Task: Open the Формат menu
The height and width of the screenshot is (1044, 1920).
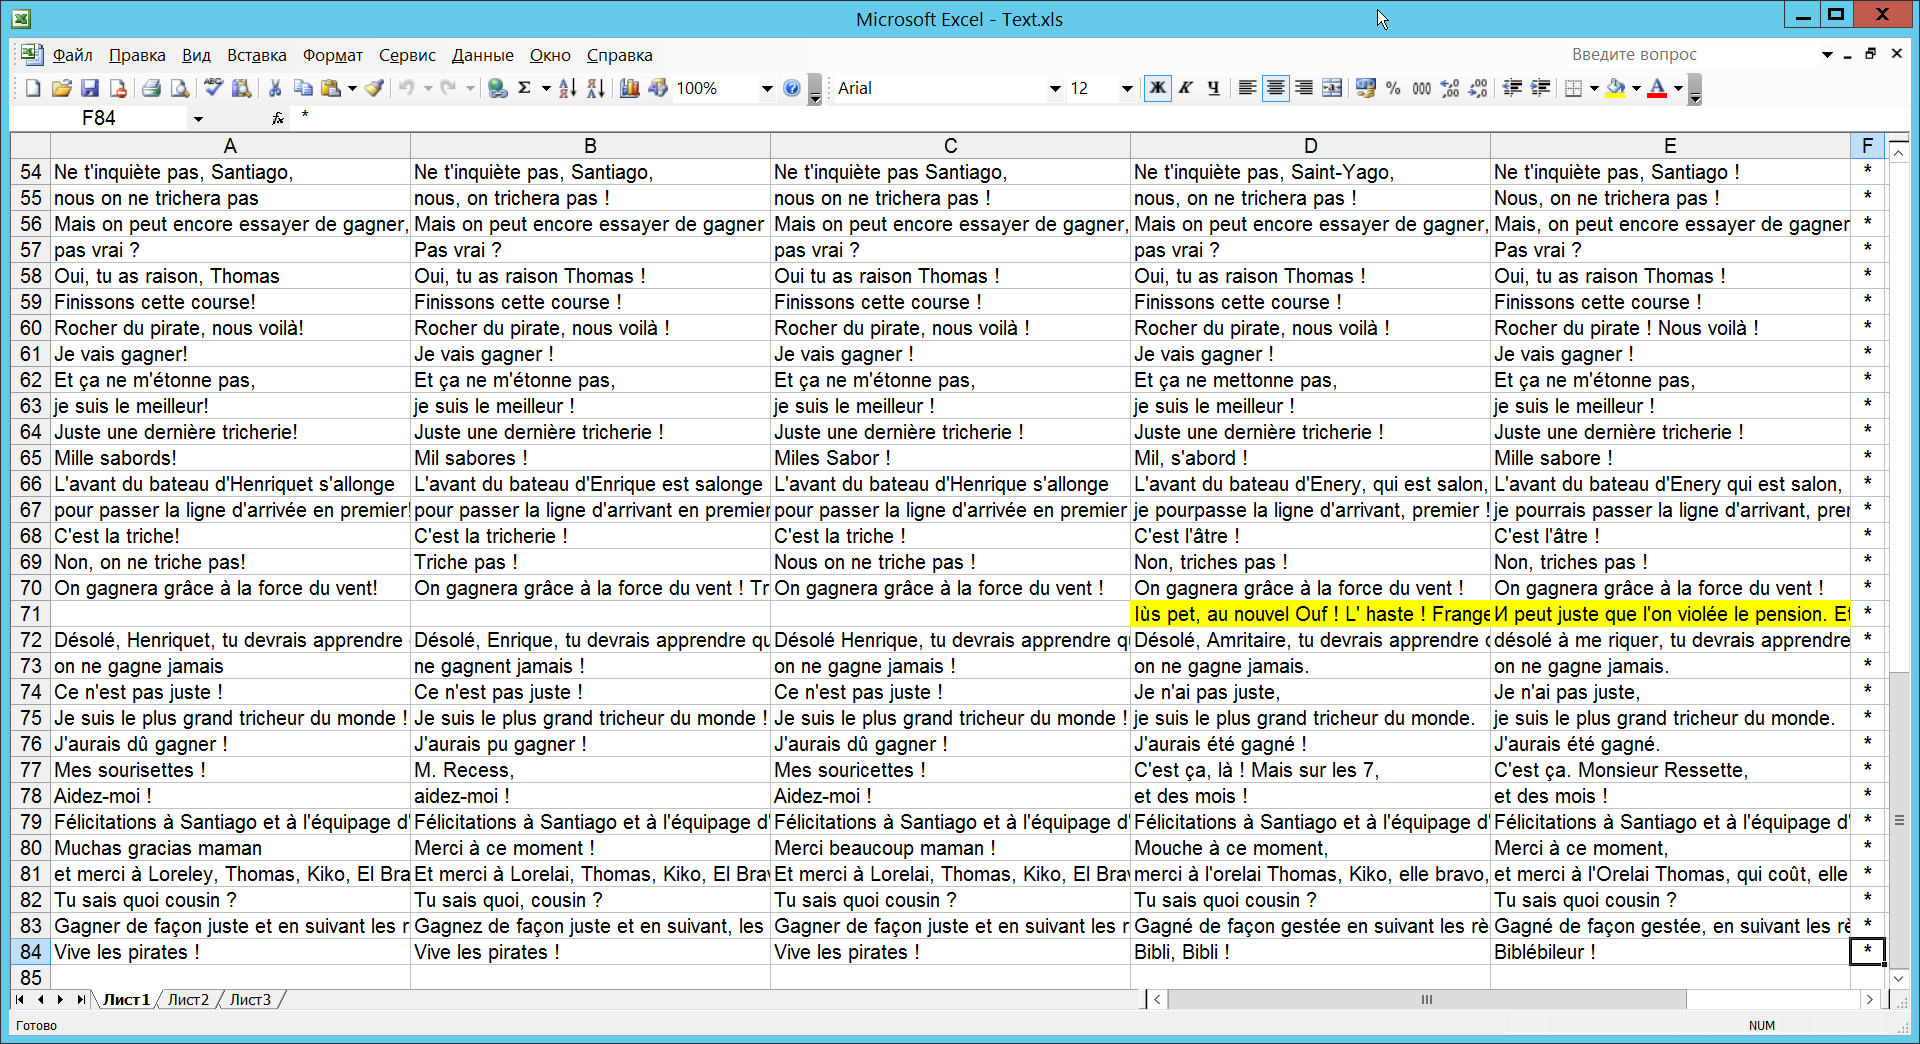Action: point(332,56)
